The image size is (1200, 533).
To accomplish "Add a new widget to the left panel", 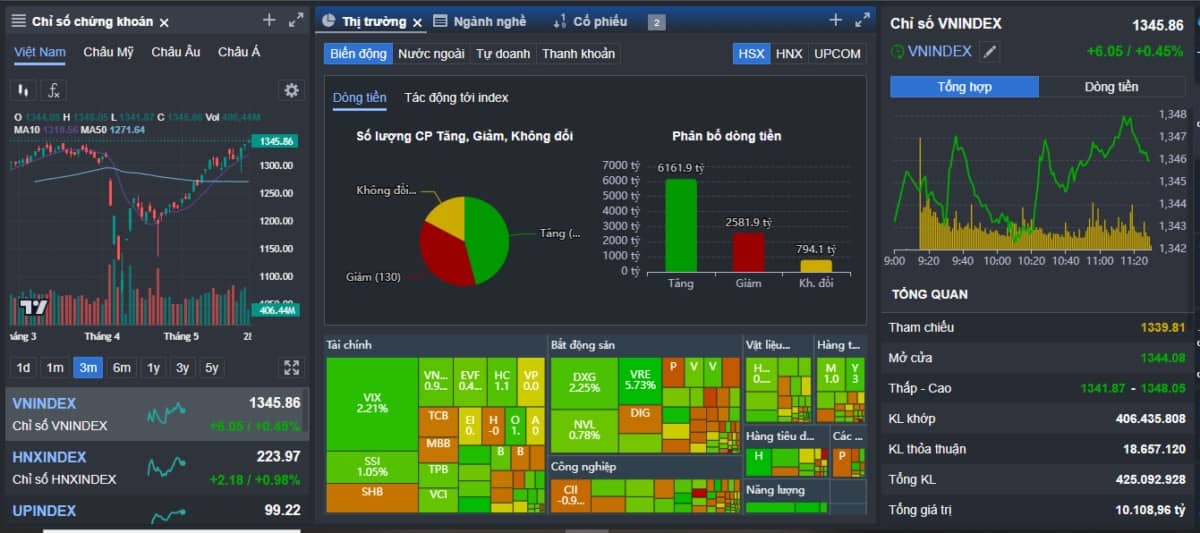I will tap(269, 20).
